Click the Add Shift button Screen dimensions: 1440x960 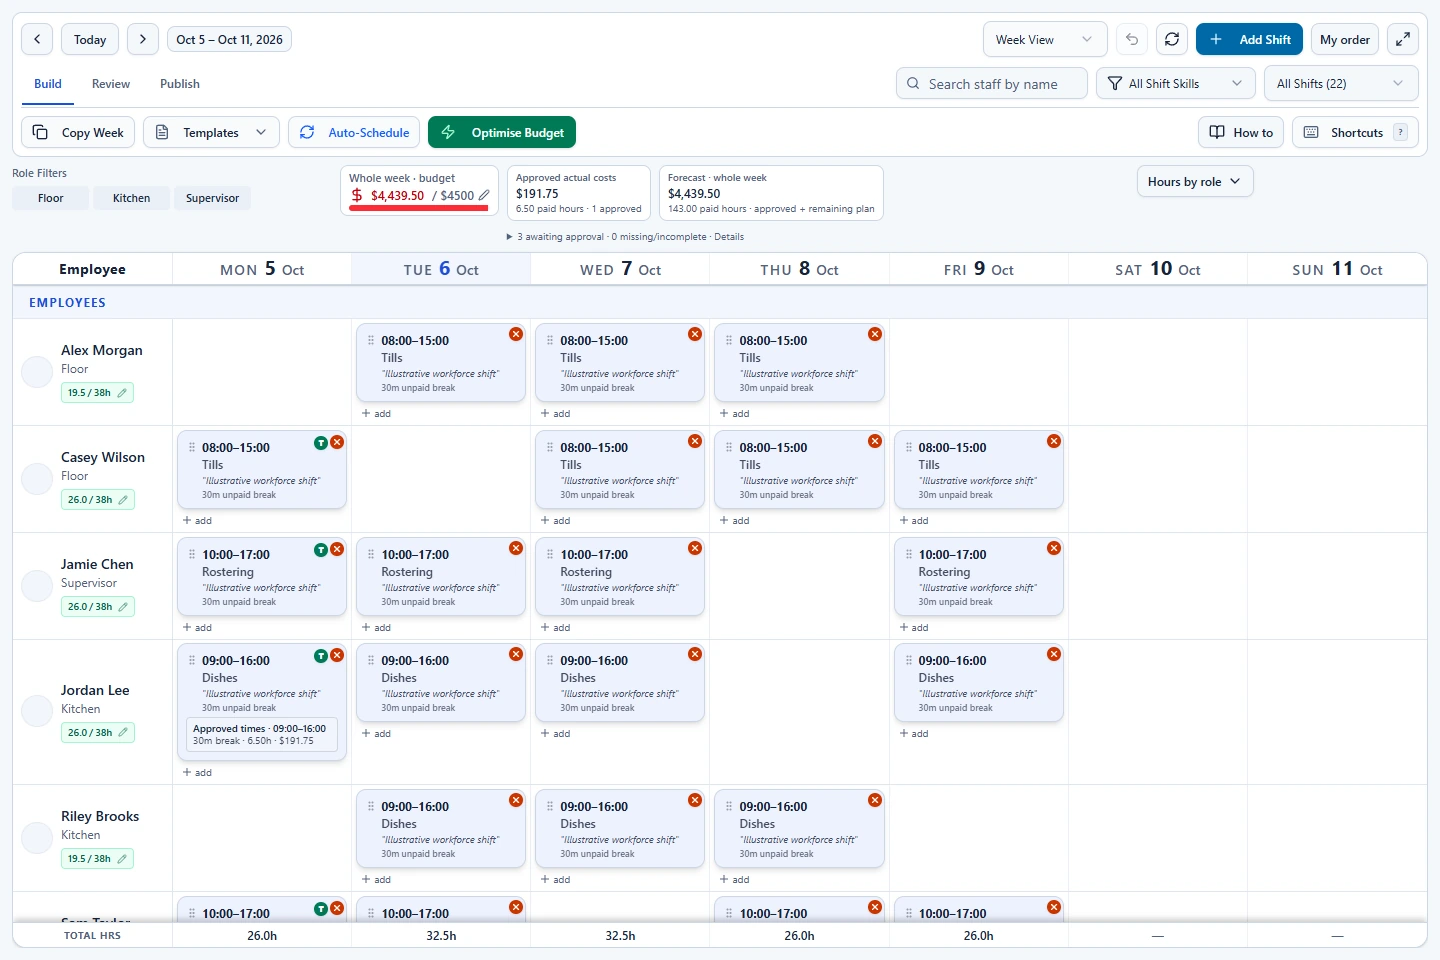[1249, 40]
